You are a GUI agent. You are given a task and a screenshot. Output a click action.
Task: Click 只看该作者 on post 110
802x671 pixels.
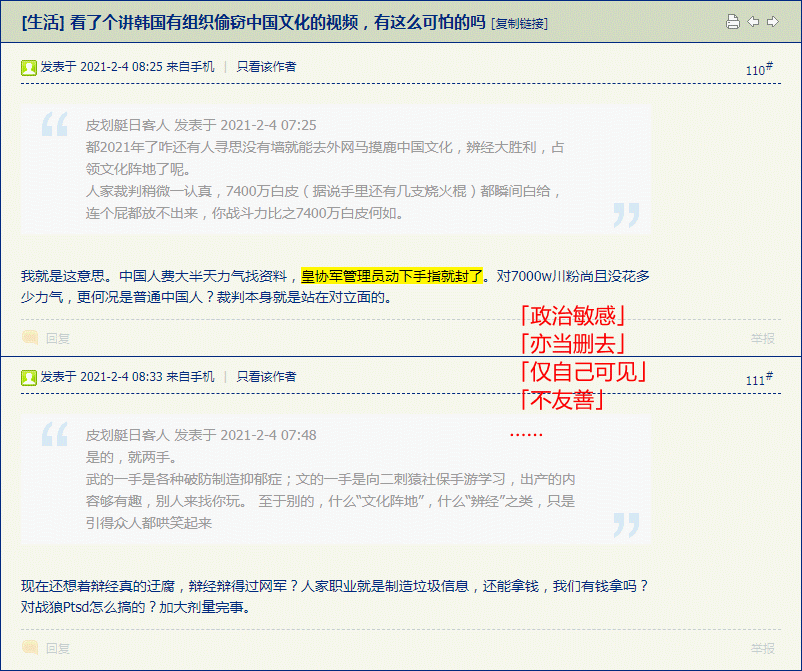[x=266, y=66]
